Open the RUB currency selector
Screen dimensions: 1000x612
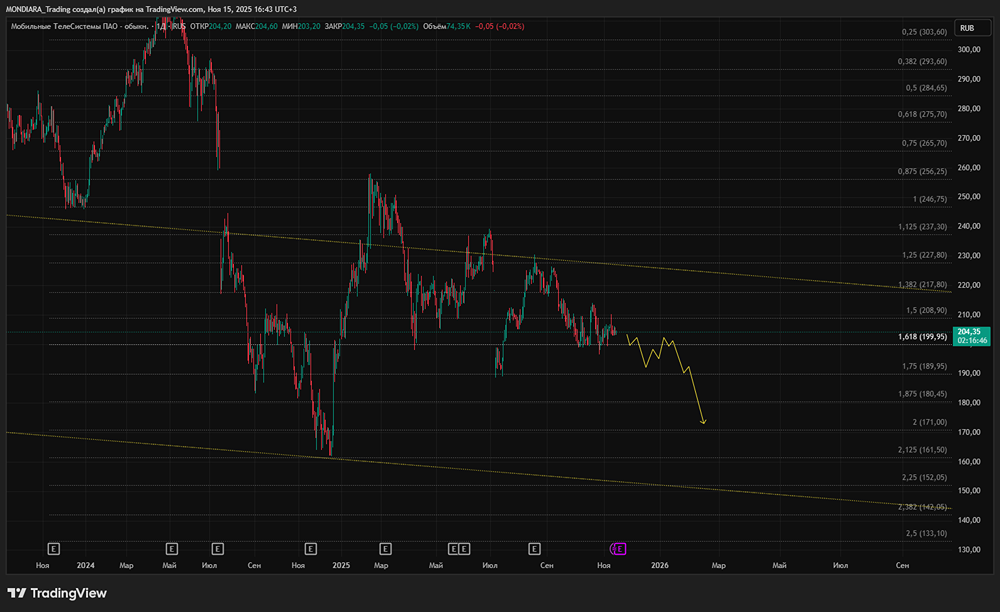[x=967, y=29]
